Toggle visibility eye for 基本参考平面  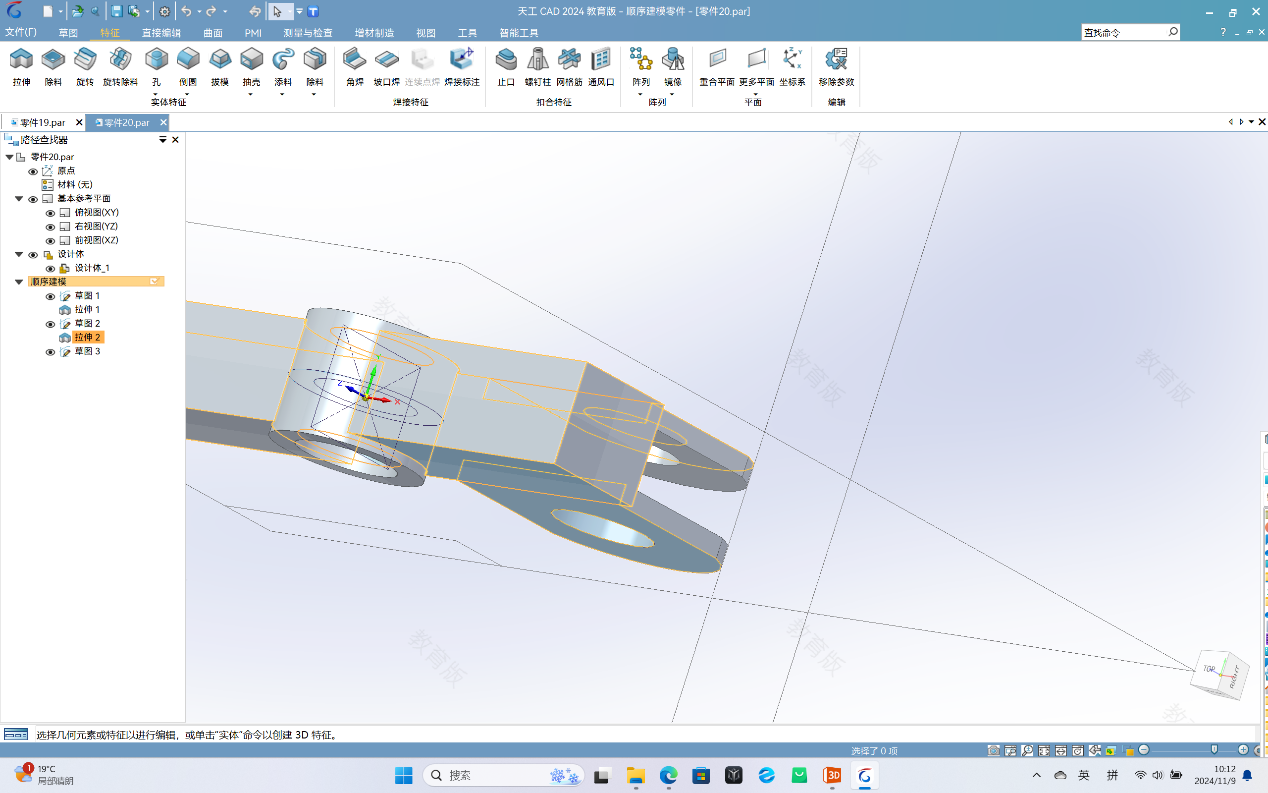[33, 199]
